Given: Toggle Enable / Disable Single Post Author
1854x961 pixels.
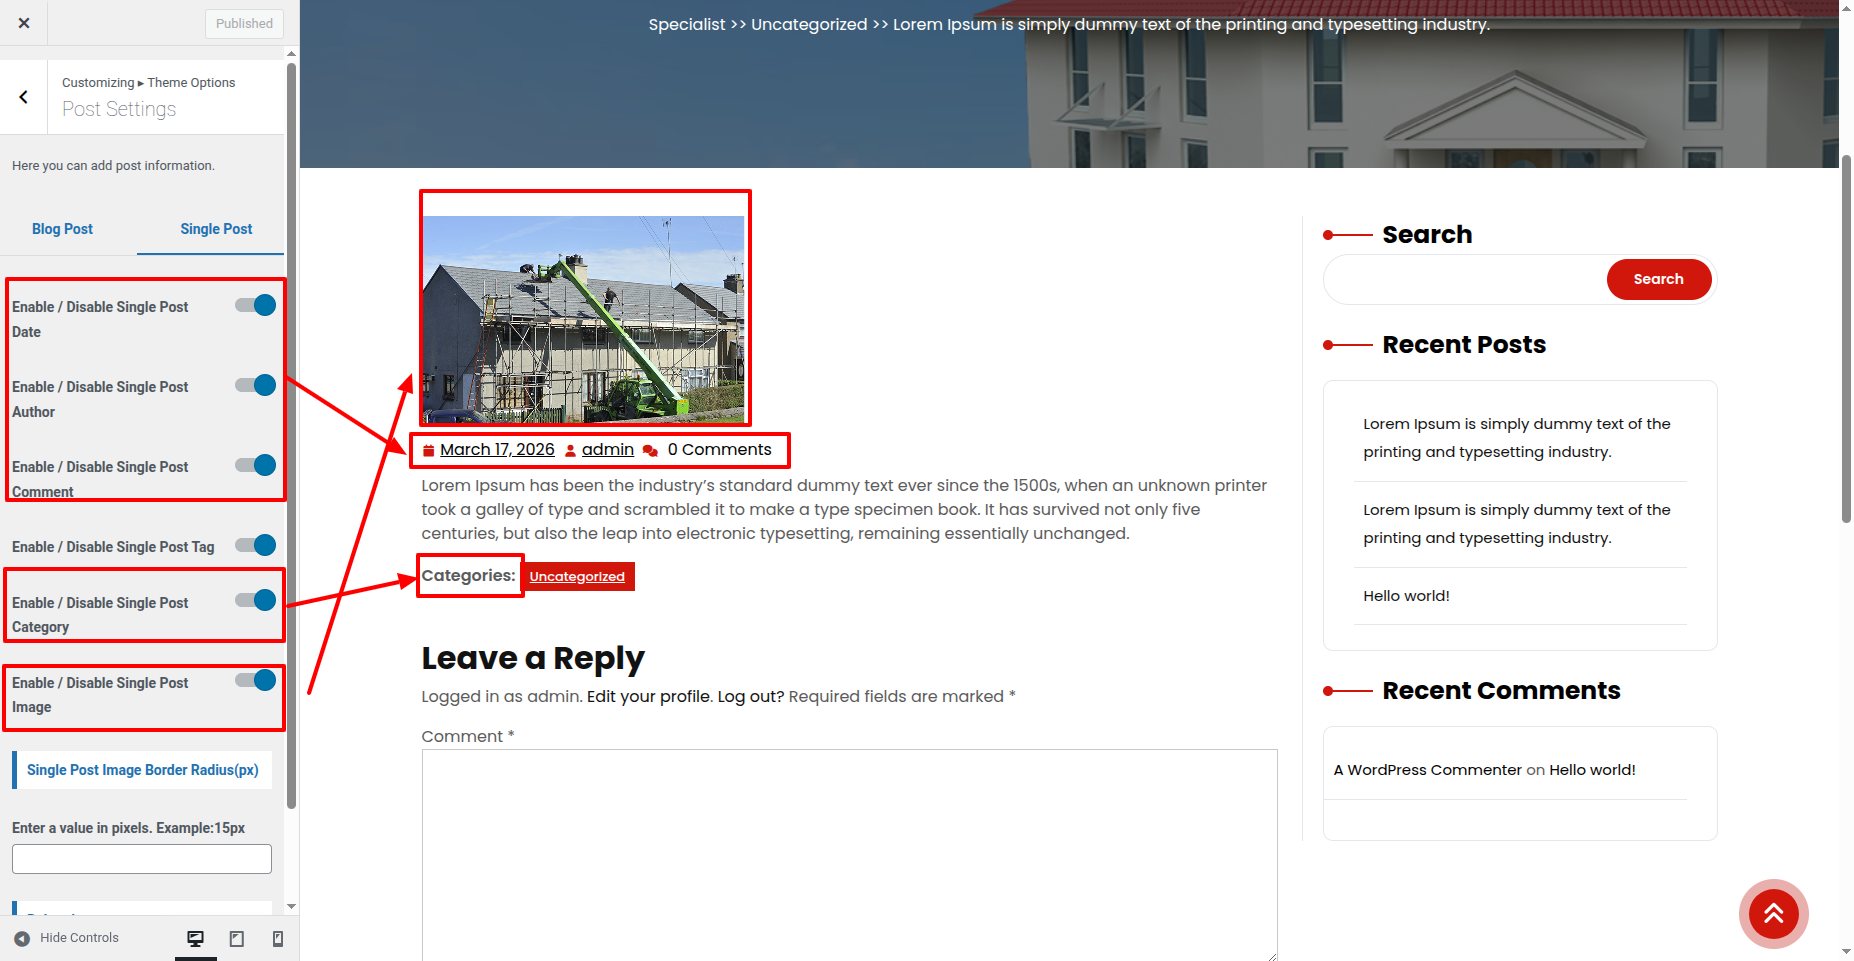Looking at the screenshot, I should click(x=256, y=386).
